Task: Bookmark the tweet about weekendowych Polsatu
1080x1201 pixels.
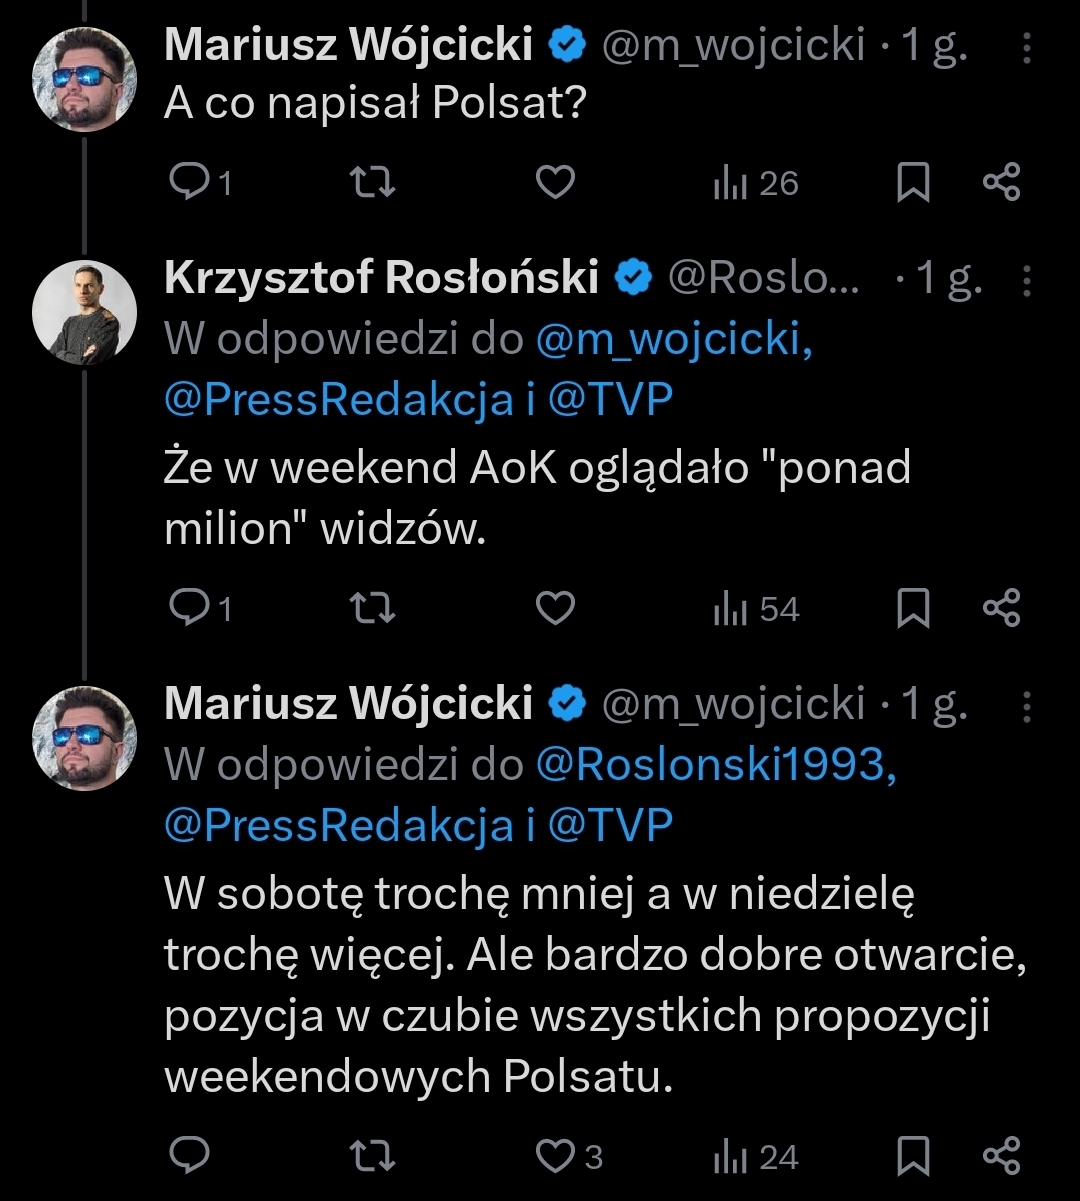Action: click(912, 1156)
